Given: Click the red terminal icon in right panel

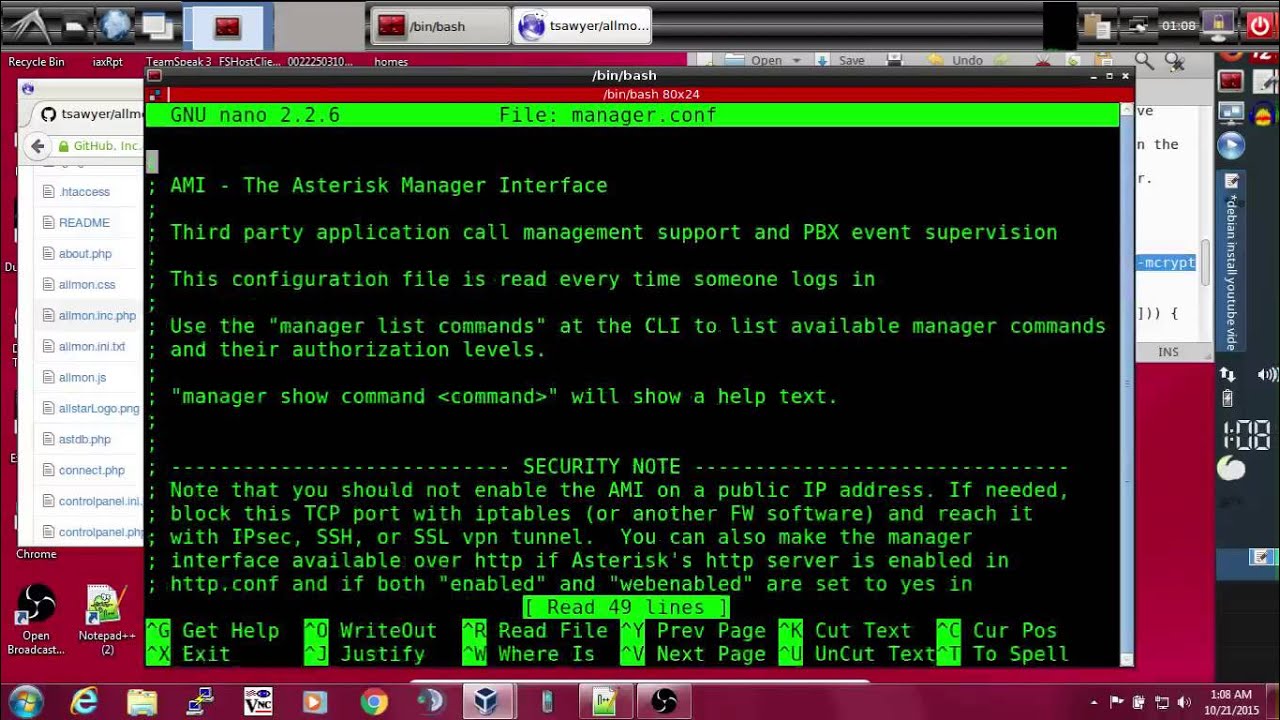Looking at the screenshot, I should coord(1230,81).
